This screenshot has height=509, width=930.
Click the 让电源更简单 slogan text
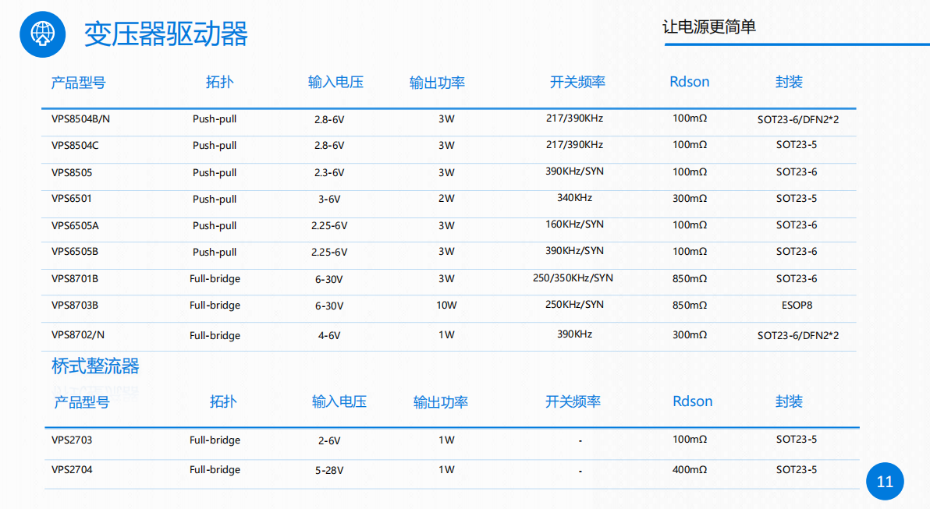click(709, 27)
